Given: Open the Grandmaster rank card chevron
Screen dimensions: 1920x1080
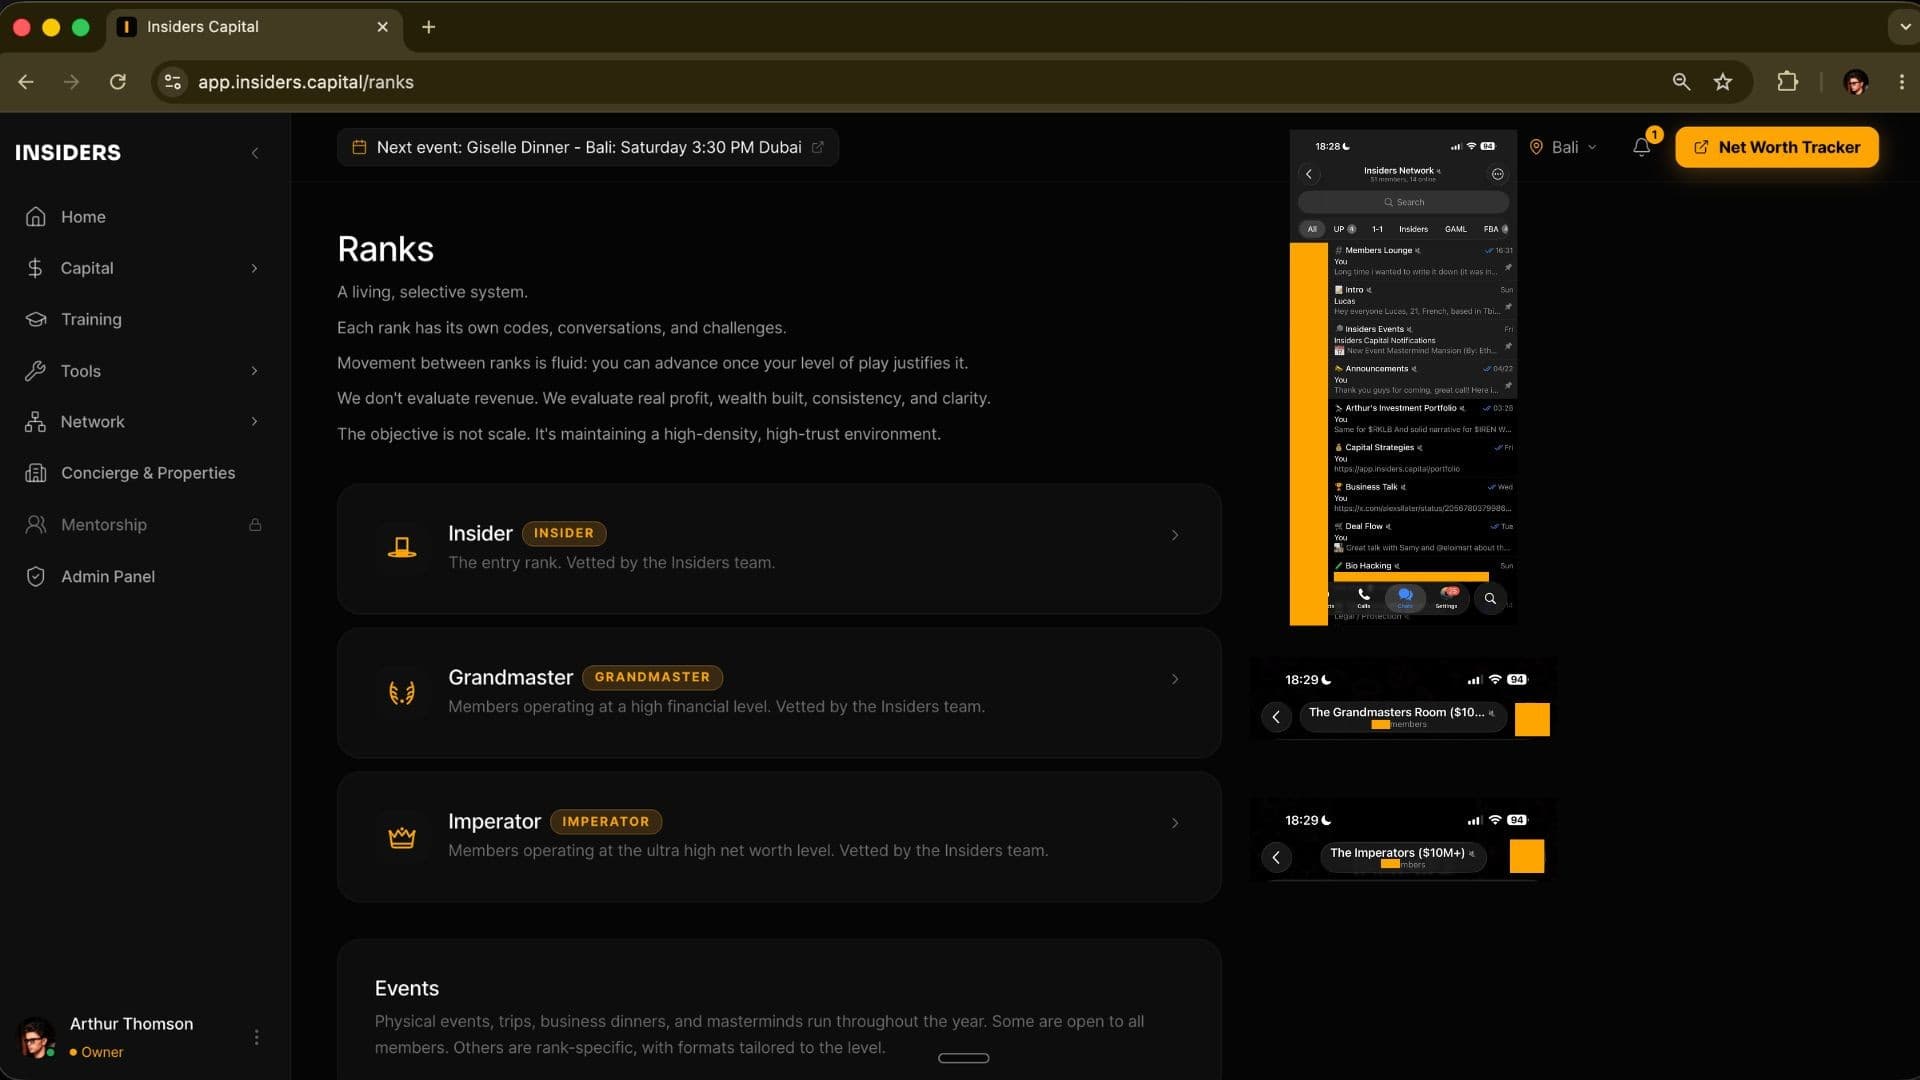Looking at the screenshot, I should pyautogui.click(x=1175, y=679).
